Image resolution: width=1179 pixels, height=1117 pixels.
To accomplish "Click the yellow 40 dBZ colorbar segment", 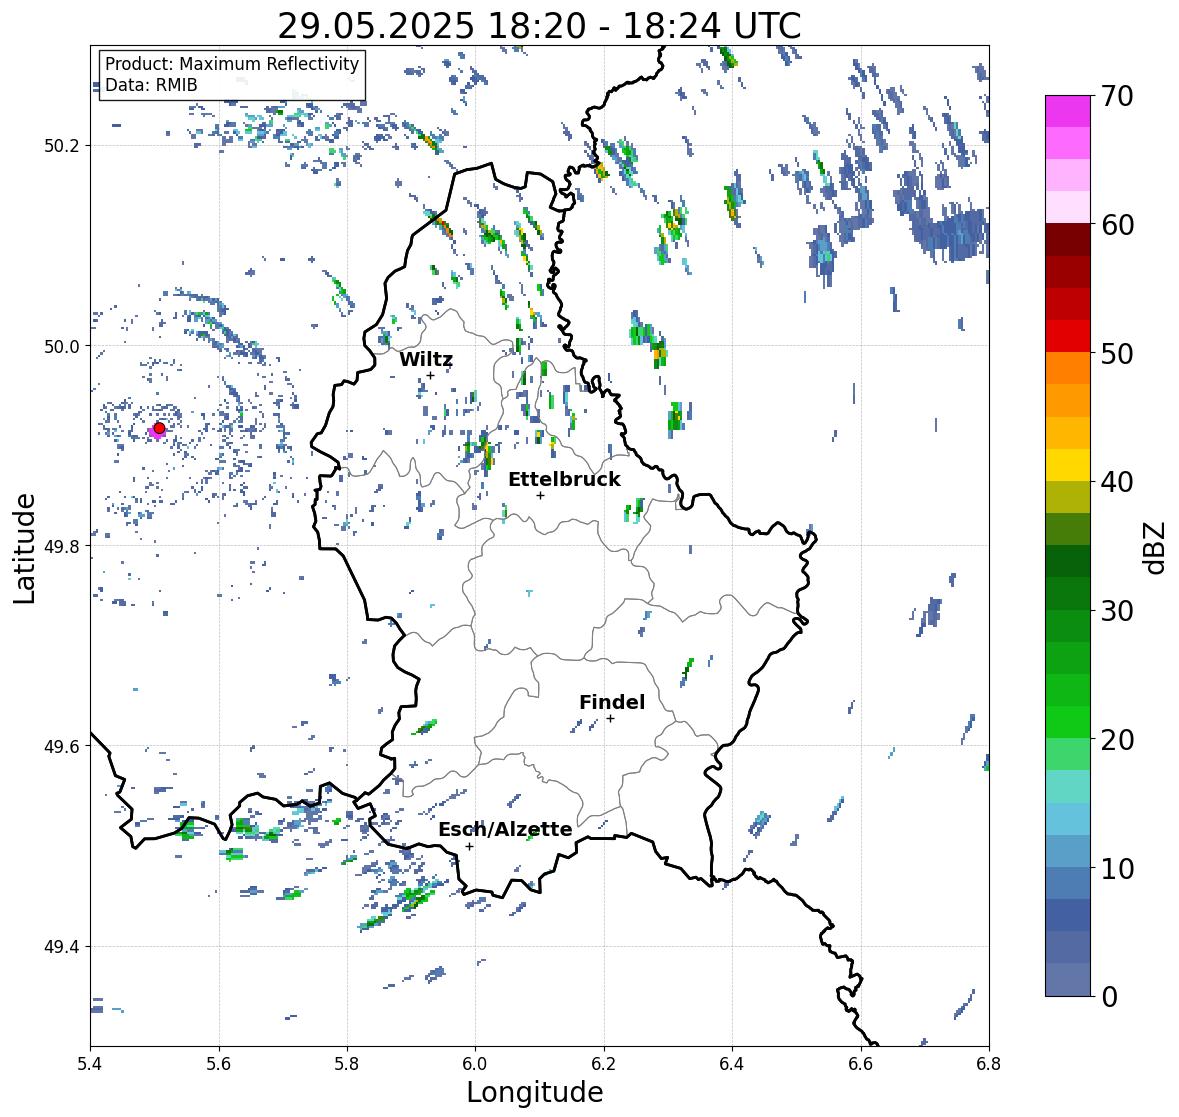I will 1068,465.
